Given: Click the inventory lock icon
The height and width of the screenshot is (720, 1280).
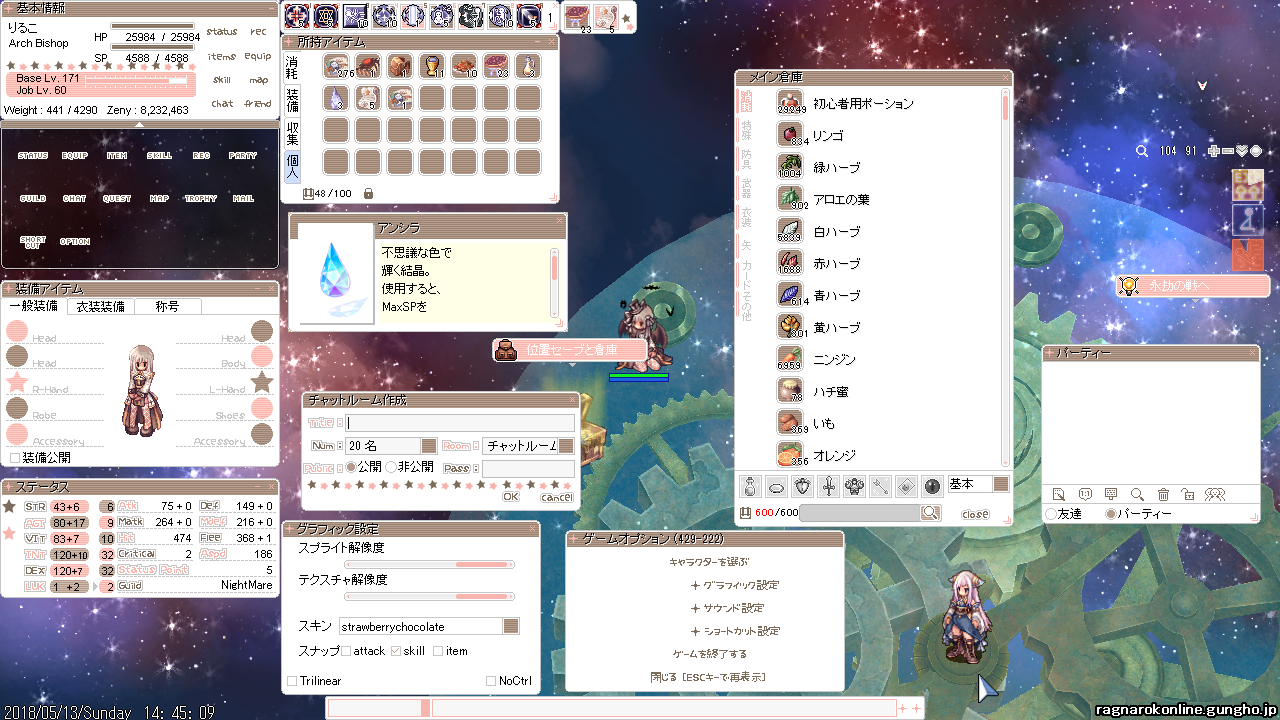Looking at the screenshot, I should [369, 193].
